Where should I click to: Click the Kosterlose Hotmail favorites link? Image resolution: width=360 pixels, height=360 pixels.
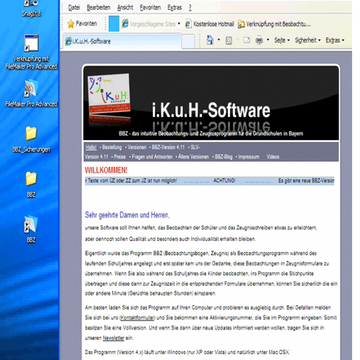[210, 24]
